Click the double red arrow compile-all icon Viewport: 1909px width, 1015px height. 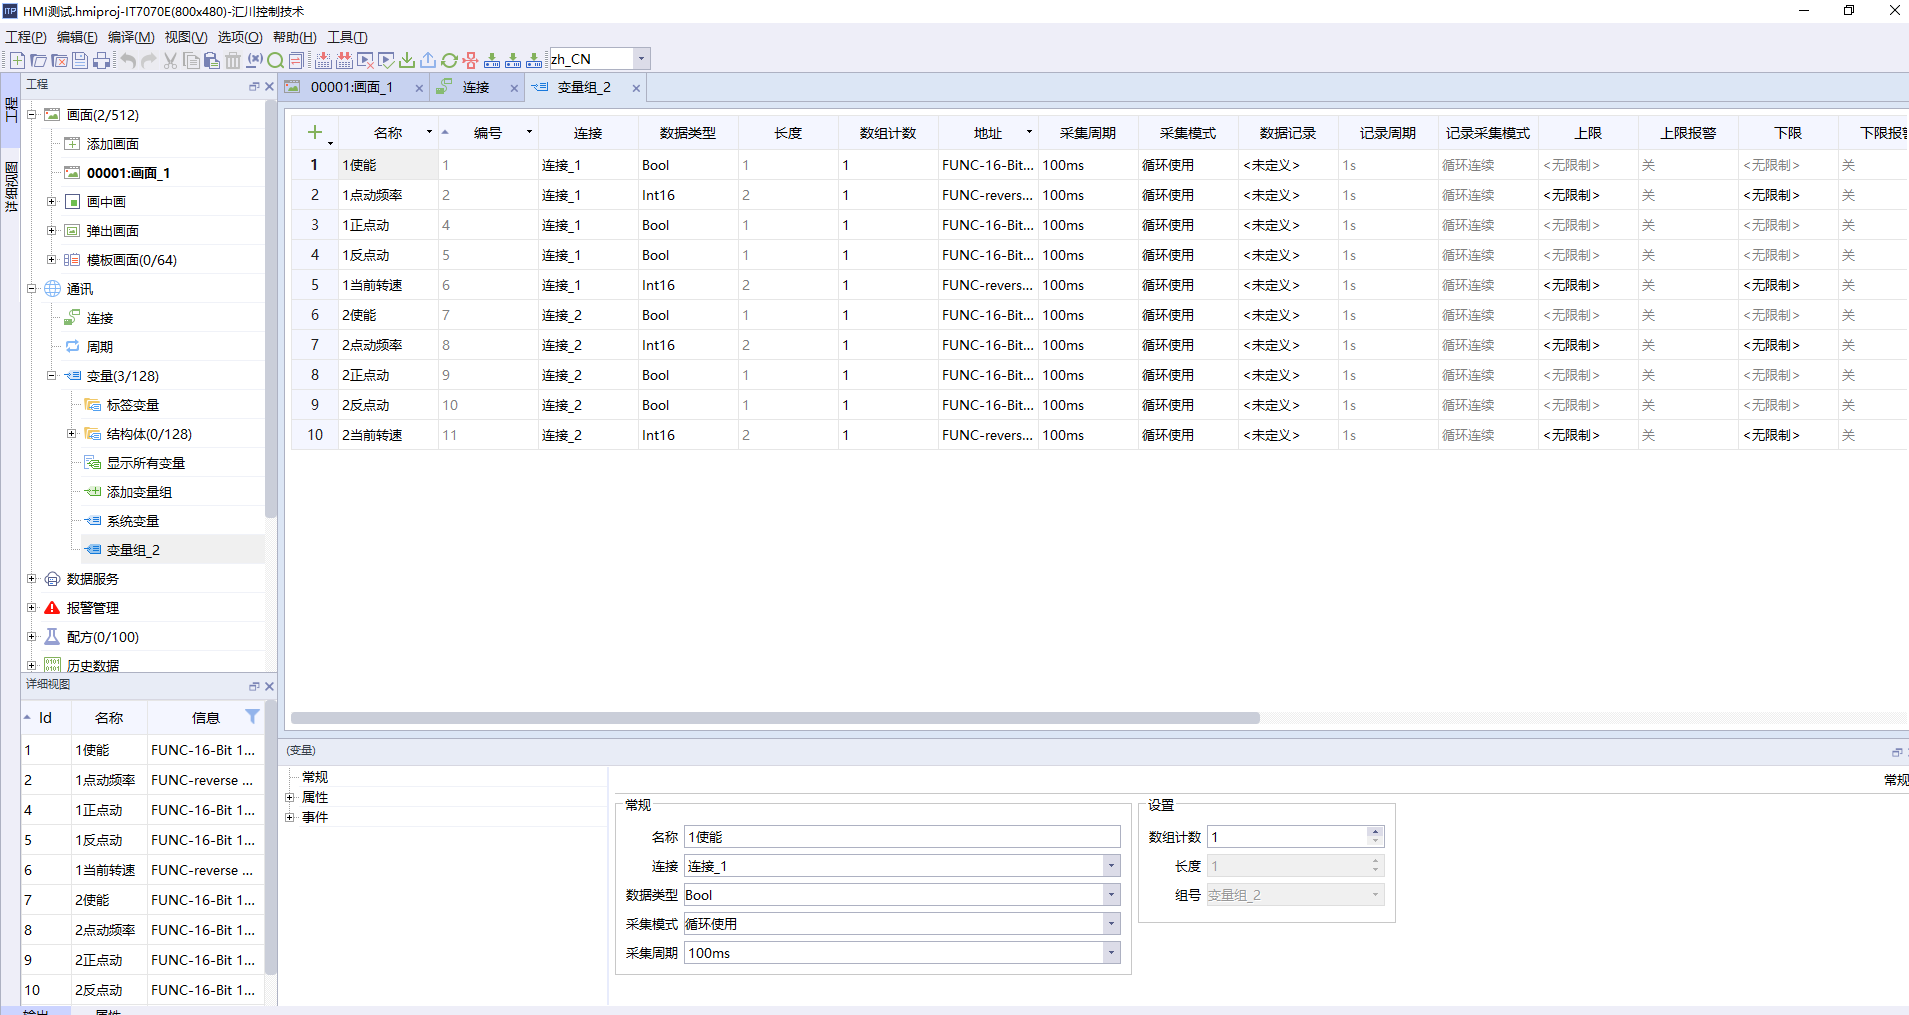pos(344,60)
